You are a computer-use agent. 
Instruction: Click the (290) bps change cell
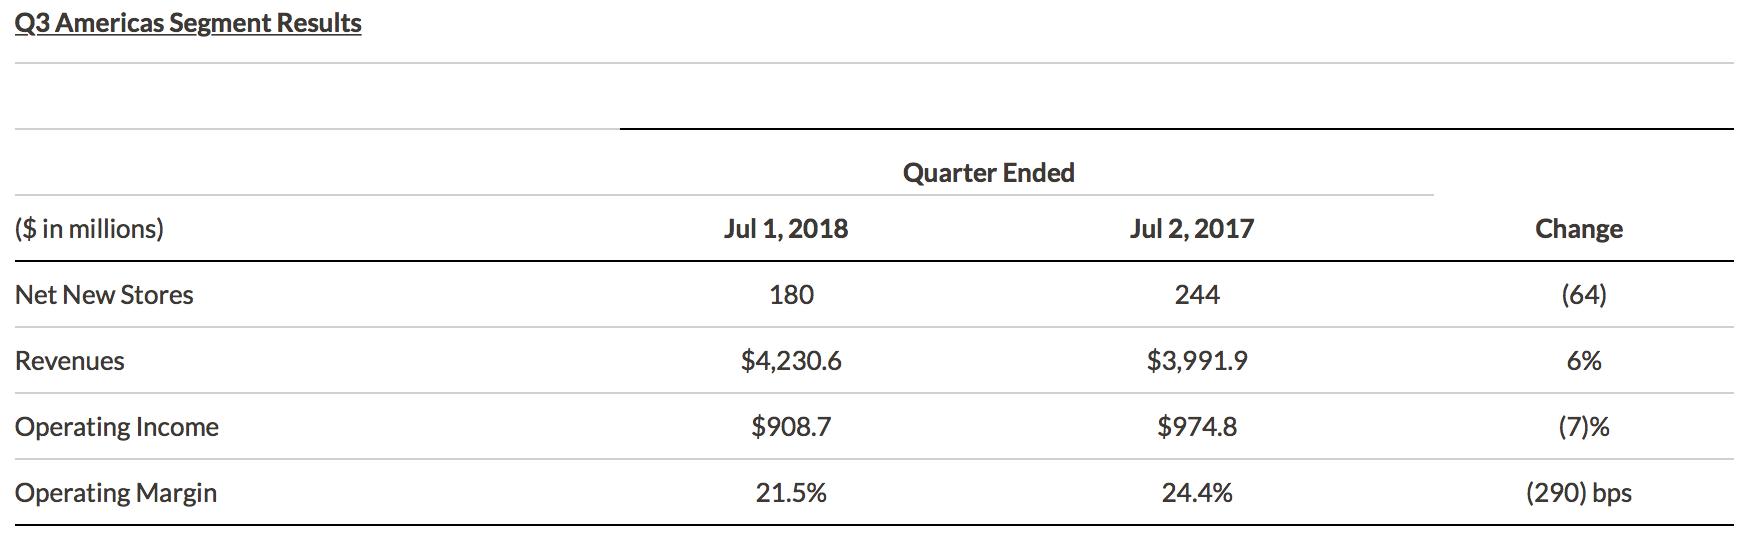[x=1579, y=493]
